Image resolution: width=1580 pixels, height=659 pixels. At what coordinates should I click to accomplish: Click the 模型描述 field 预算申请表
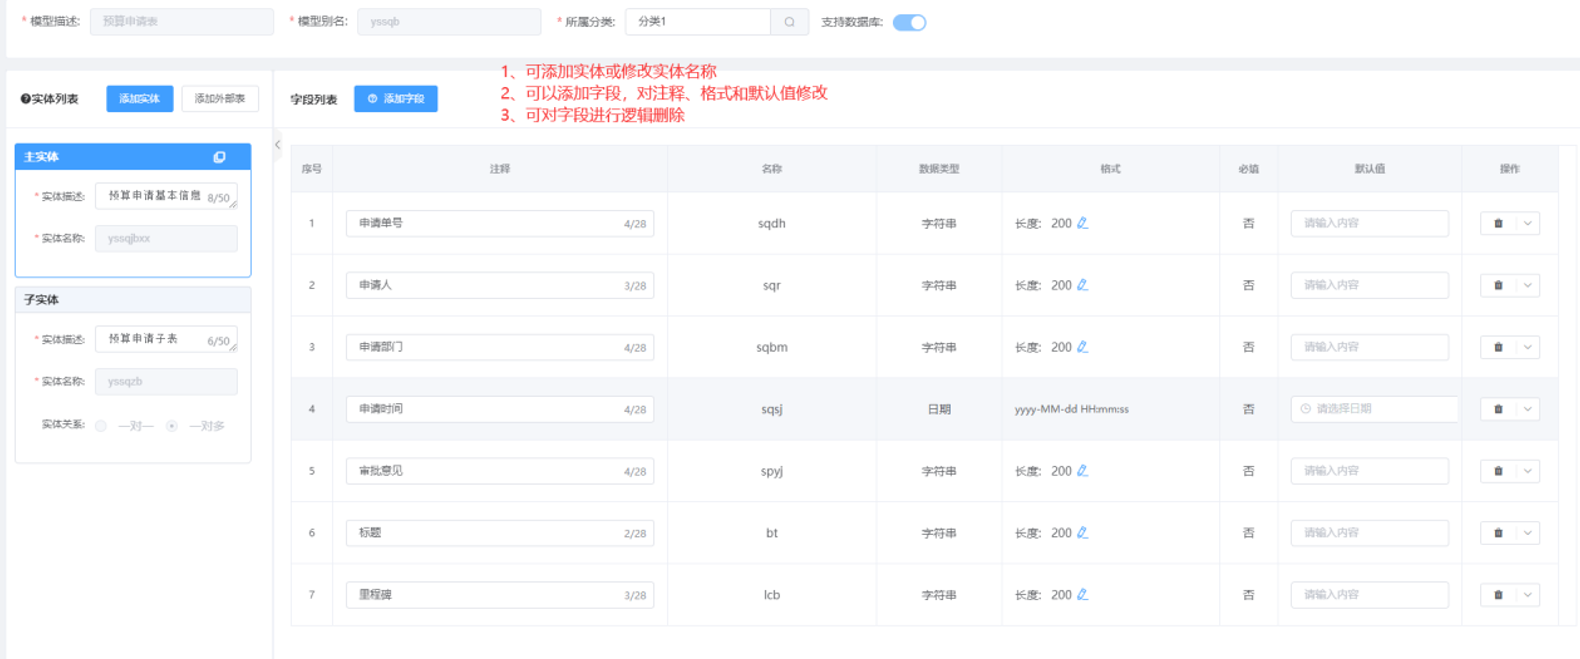(x=182, y=22)
